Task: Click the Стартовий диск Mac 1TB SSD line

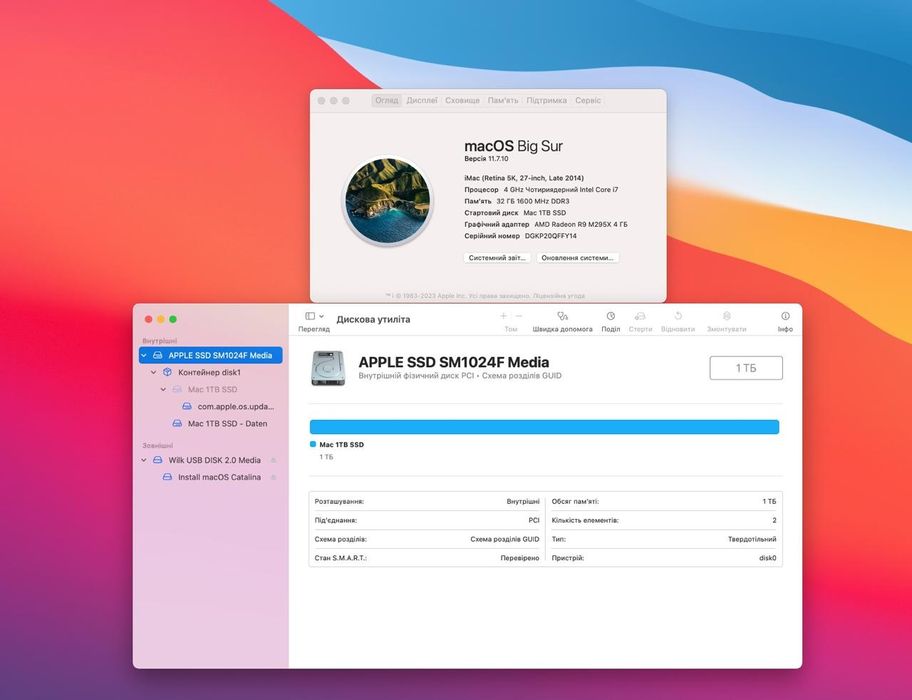Action: click(515, 213)
